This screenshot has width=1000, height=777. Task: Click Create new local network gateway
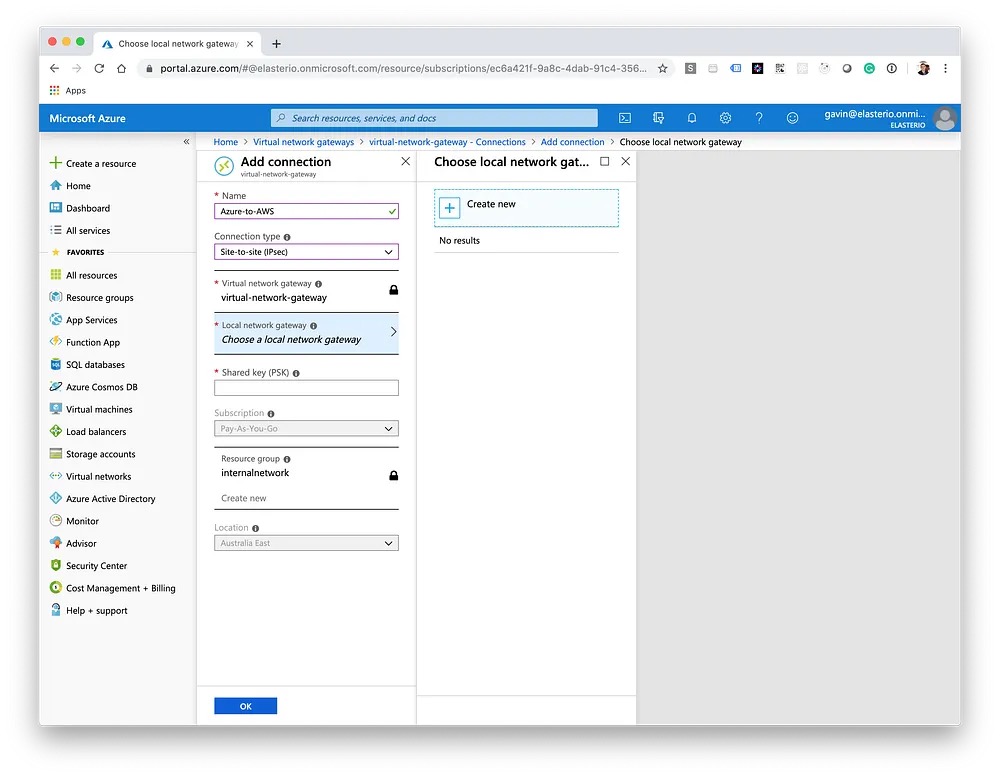(526, 207)
